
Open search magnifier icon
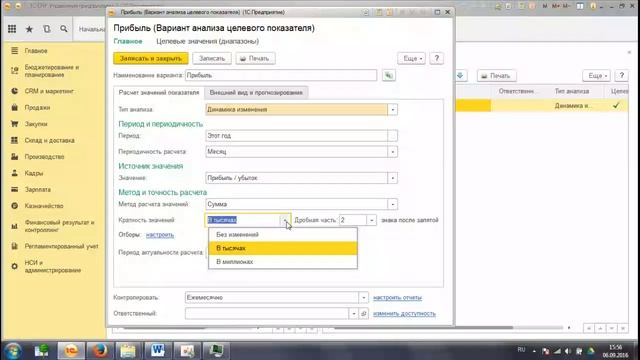coord(64,29)
